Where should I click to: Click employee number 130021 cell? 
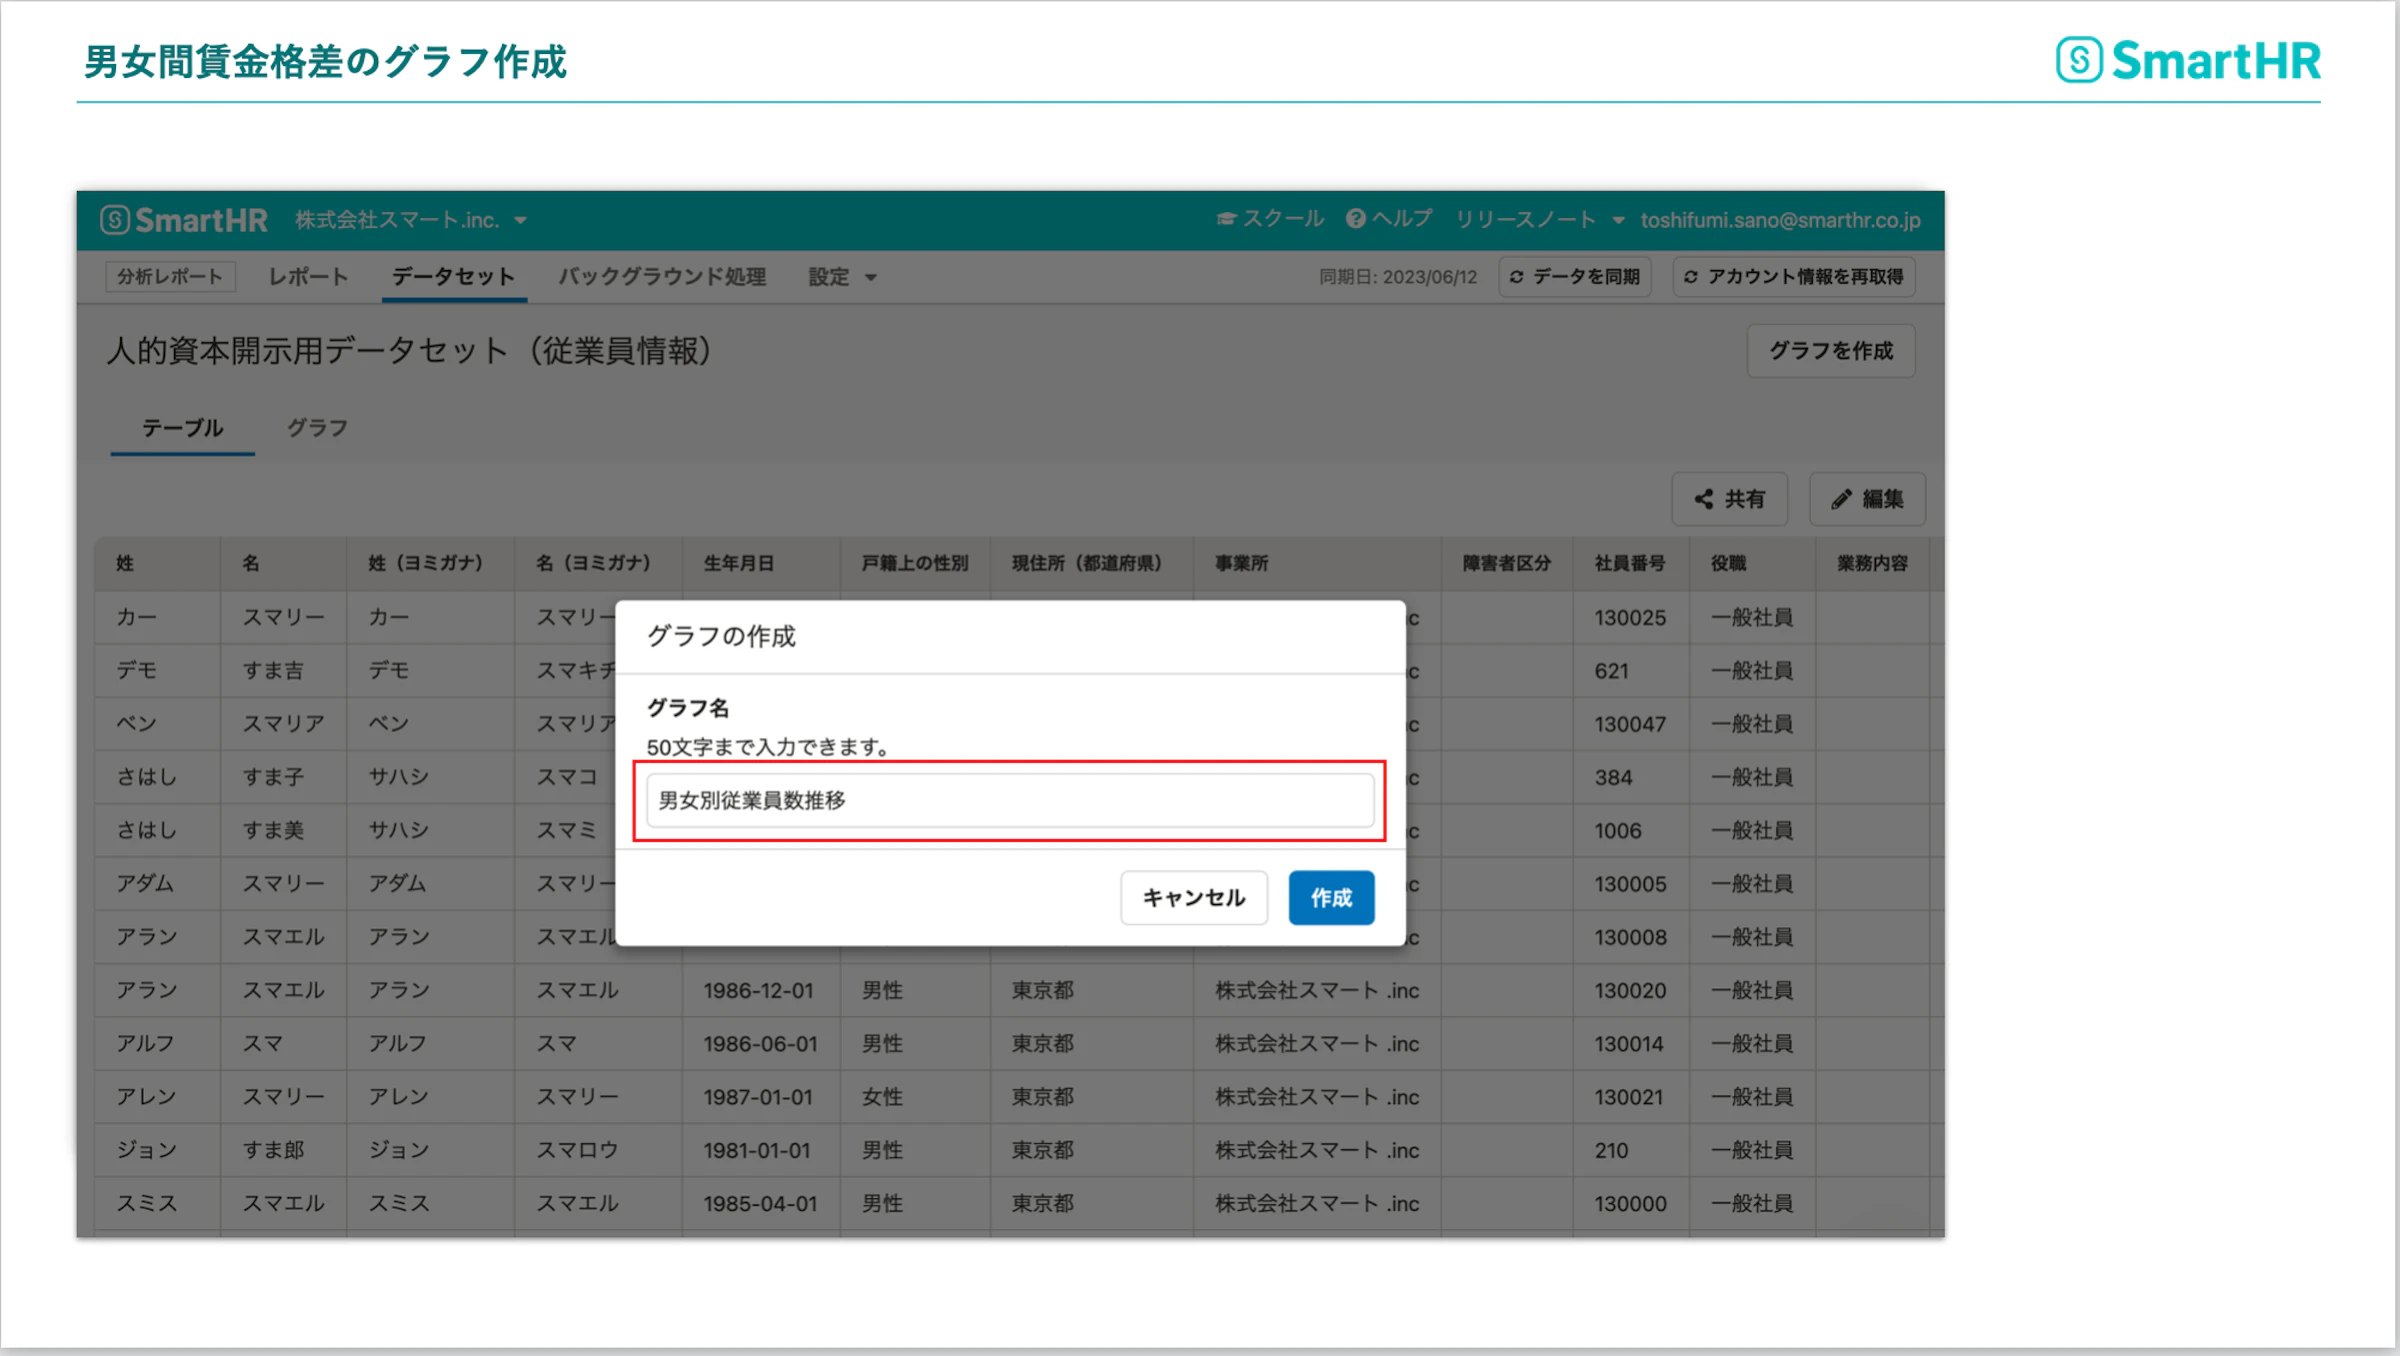click(x=1630, y=1097)
